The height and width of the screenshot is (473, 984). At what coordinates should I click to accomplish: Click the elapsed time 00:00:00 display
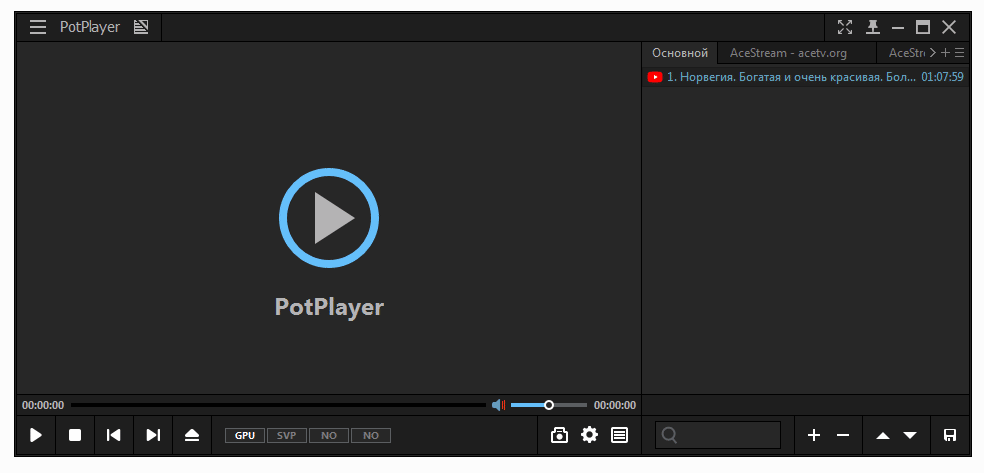pyautogui.click(x=43, y=405)
